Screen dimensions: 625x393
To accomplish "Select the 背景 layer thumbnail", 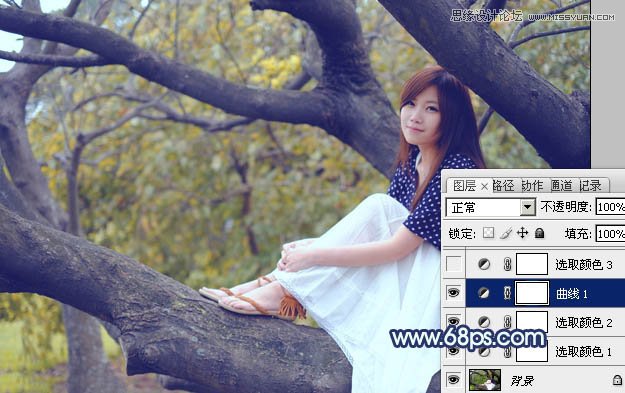I will pyautogui.click(x=485, y=380).
